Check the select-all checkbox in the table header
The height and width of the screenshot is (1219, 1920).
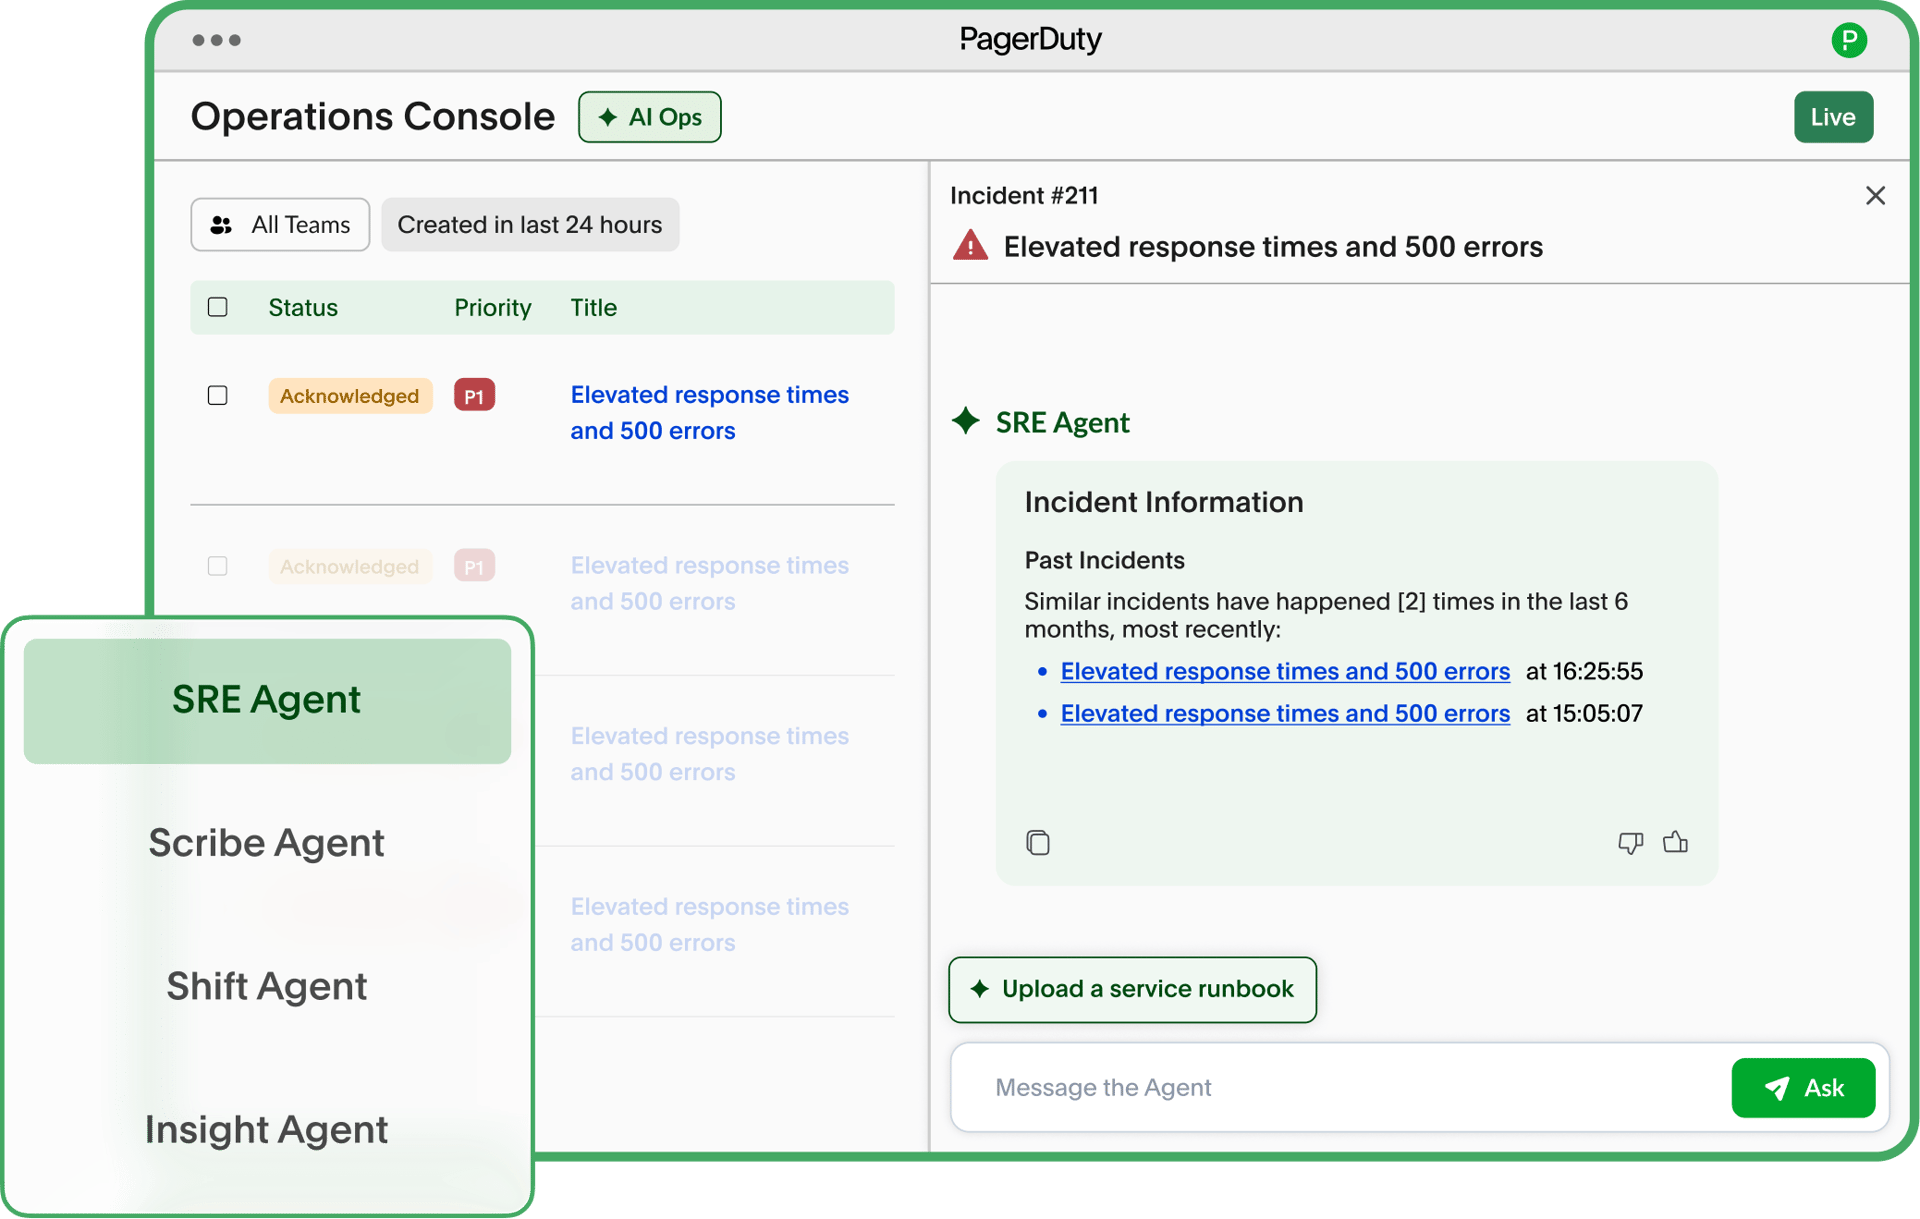click(x=217, y=307)
